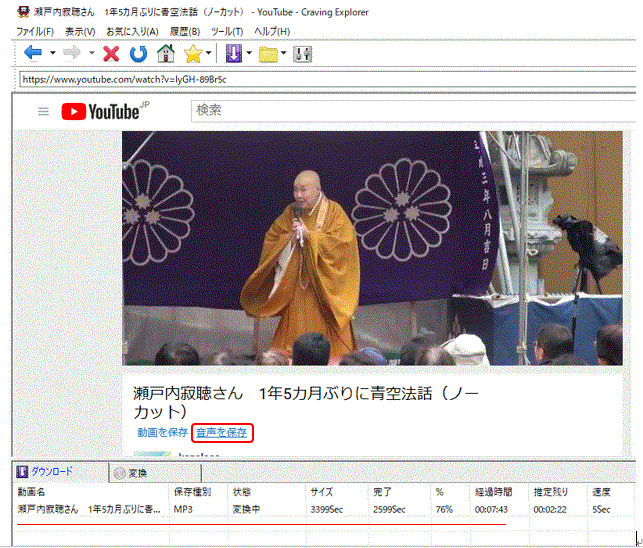Click the video title 瀬戸内寂聴さん heading
The image size is (643, 548).
pyautogui.click(x=306, y=402)
